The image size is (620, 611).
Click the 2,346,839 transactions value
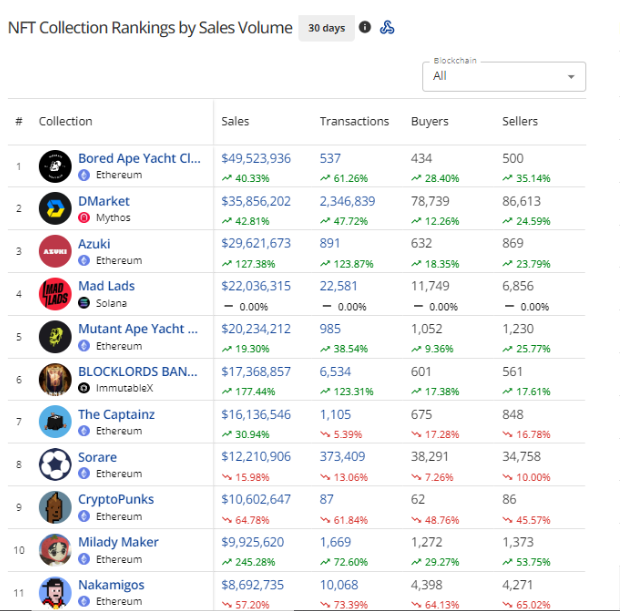pos(347,201)
